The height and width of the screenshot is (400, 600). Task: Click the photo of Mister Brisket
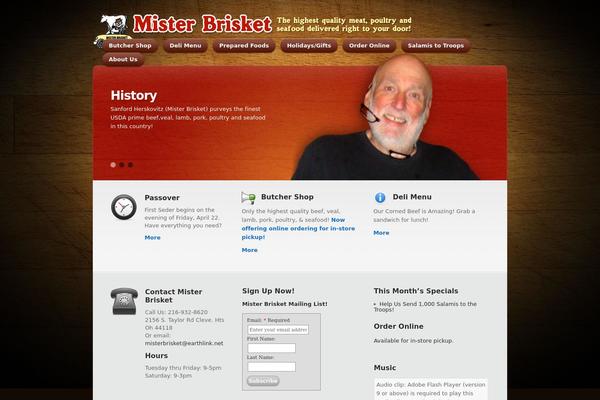(x=386, y=119)
